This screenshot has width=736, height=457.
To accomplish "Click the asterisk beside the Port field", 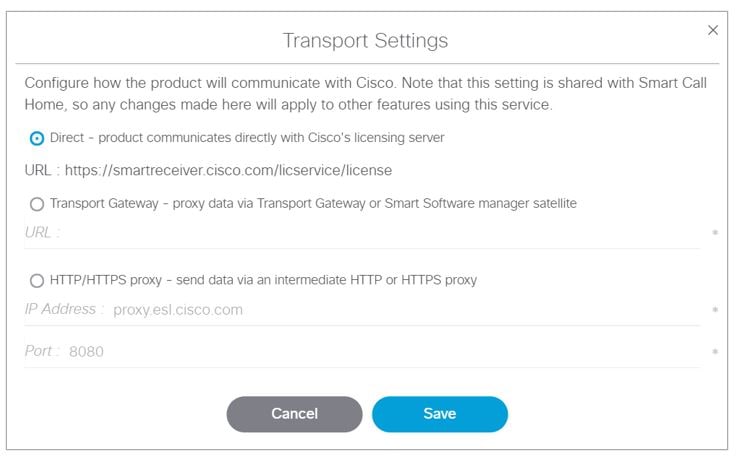I will pos(715,353).
